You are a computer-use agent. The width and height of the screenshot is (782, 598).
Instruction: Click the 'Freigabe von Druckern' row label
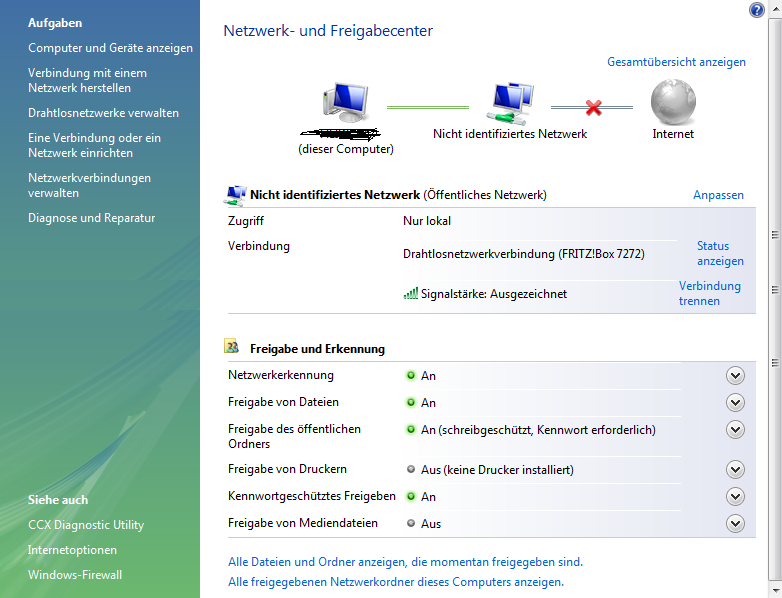[287, 469]
